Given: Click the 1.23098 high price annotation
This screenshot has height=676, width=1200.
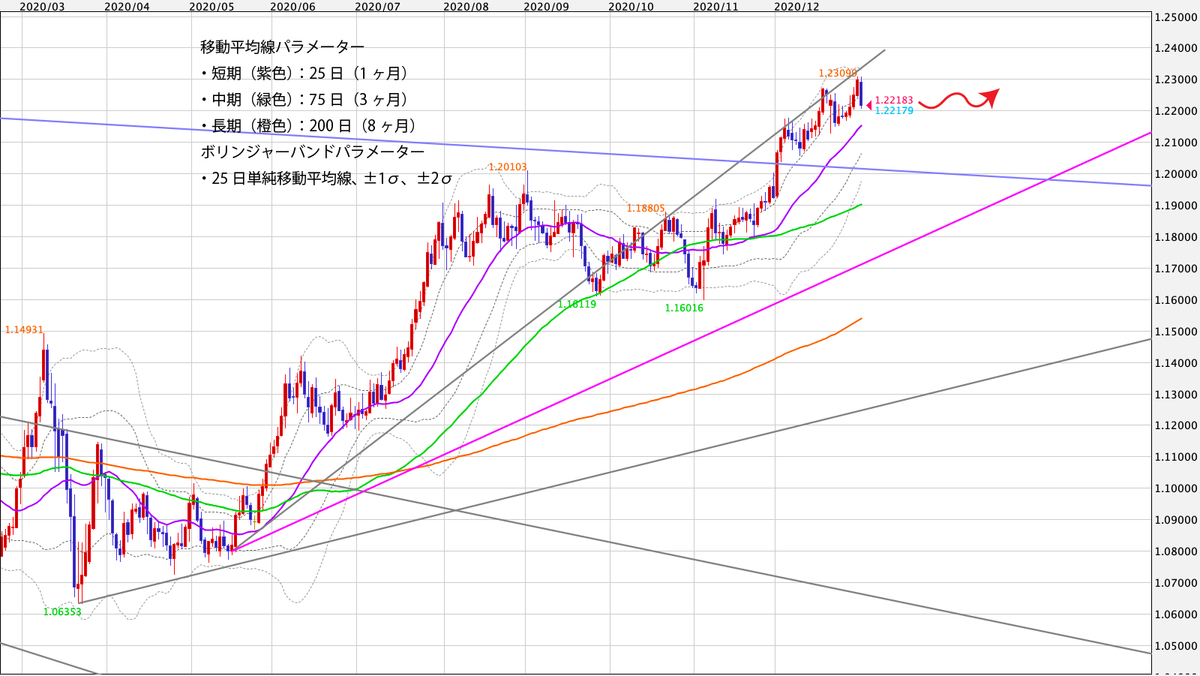Looking at the screenshot, I should point(837,73).
